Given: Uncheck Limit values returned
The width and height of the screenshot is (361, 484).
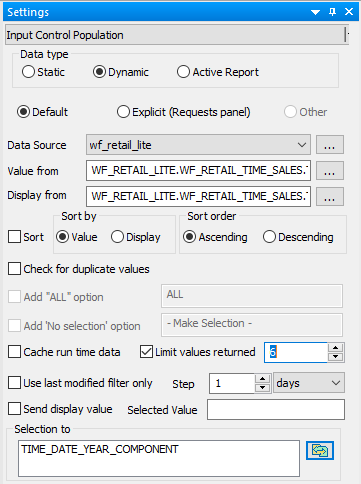Looking at the screenshot, I should [x=146, y=352].
